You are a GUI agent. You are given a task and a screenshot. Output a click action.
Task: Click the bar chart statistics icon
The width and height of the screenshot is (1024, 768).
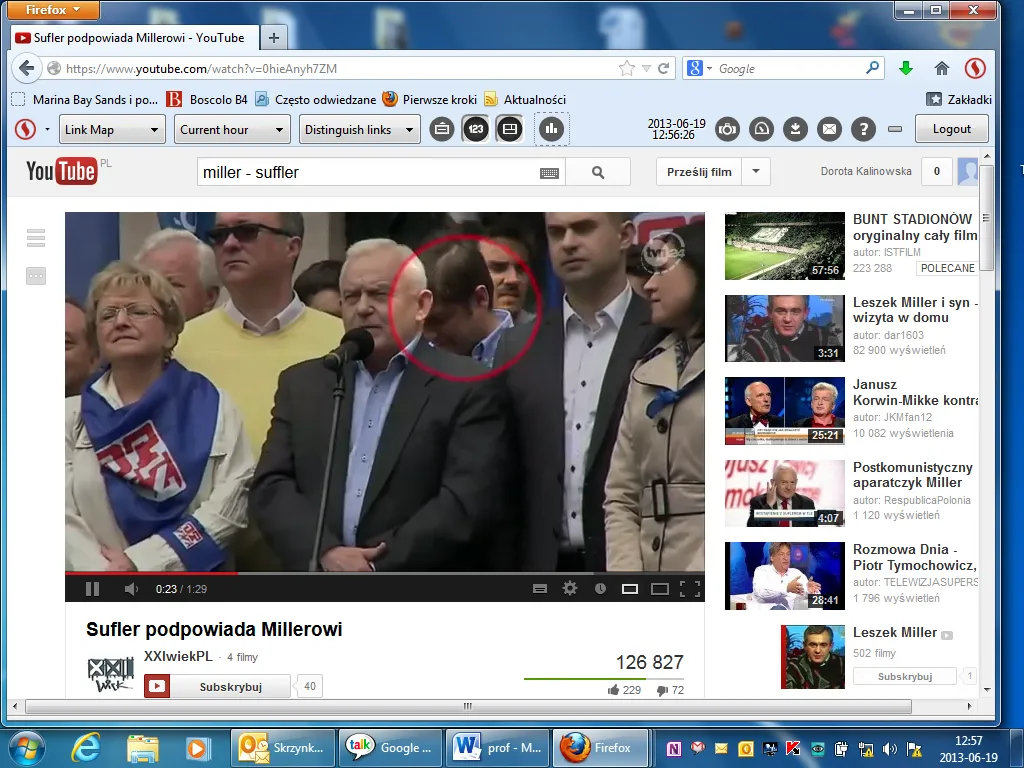pyautogui.click(x=551, y=129)
